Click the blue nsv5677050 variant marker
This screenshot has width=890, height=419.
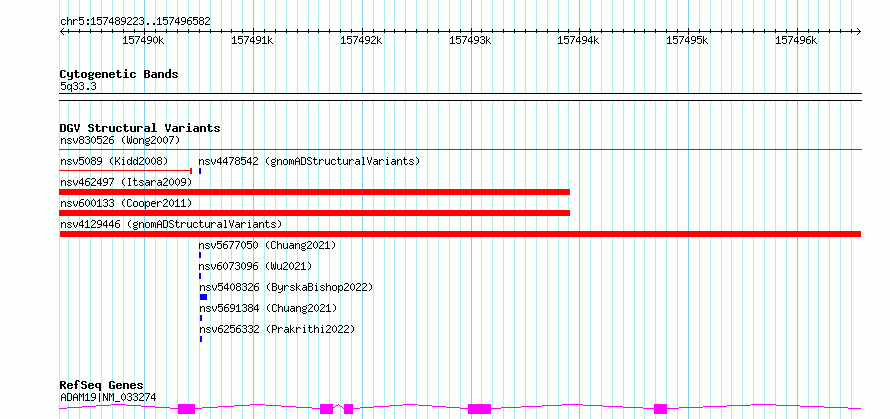tap(200, 255)
